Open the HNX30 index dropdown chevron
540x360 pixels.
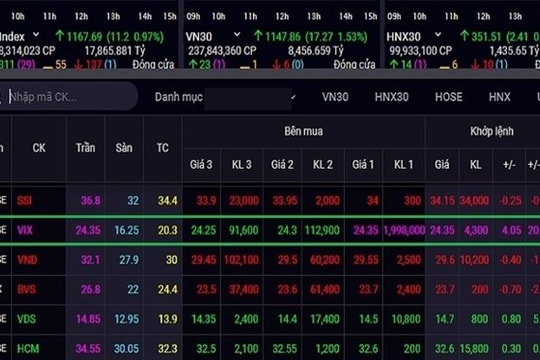[438, 34]
